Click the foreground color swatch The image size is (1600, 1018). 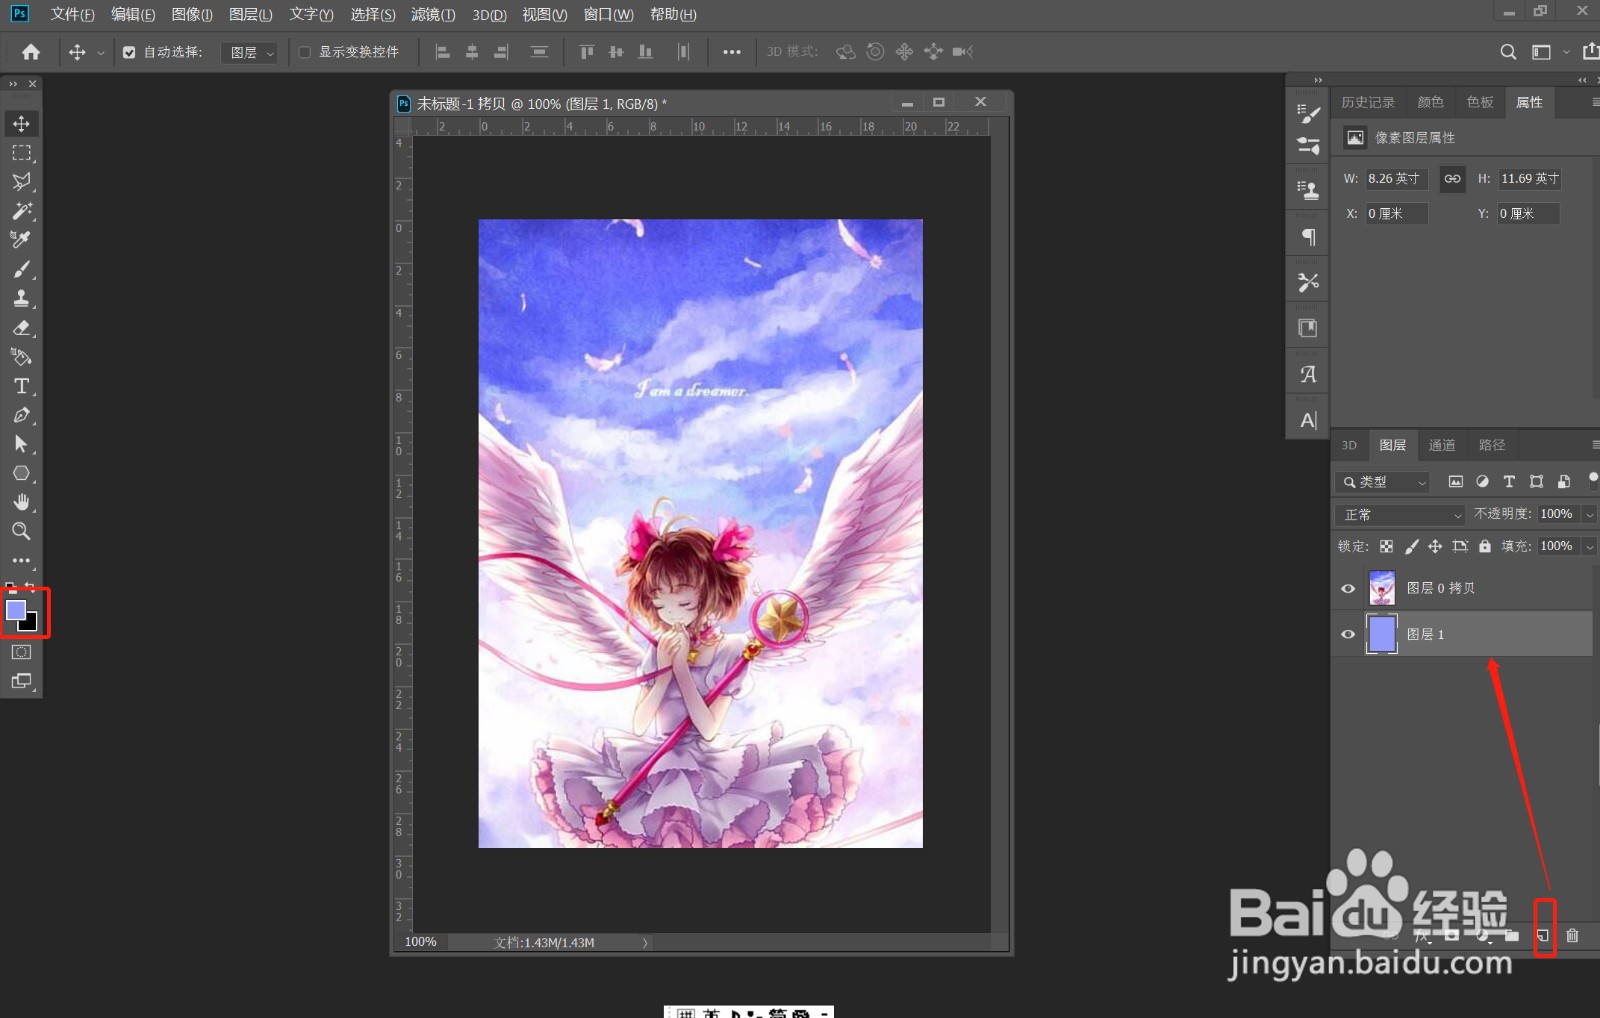coord(15,610)
